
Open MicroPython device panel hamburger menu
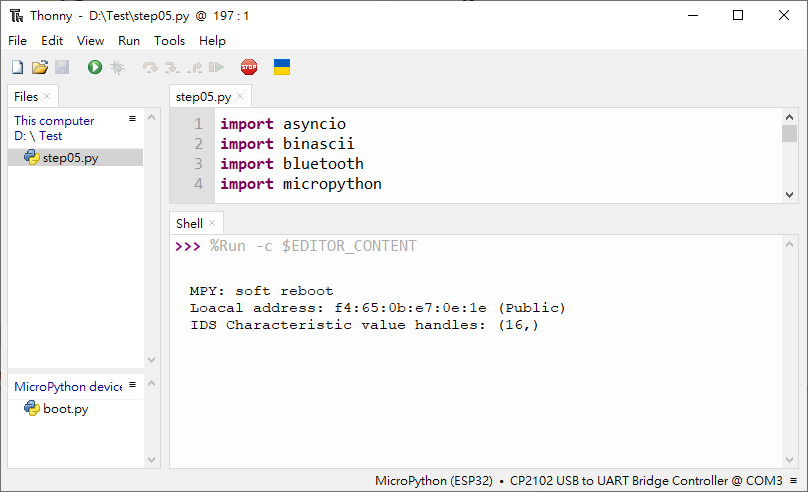coord(132,384)
